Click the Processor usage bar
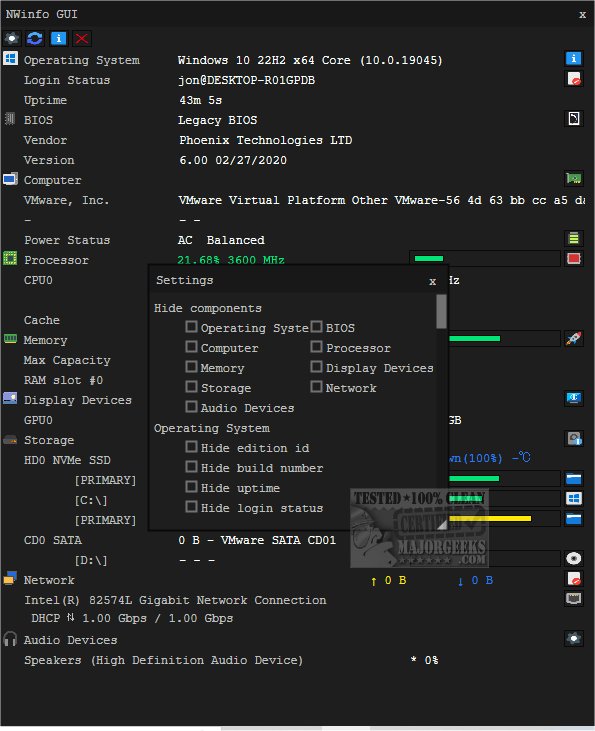 click(x=485, y=258)
